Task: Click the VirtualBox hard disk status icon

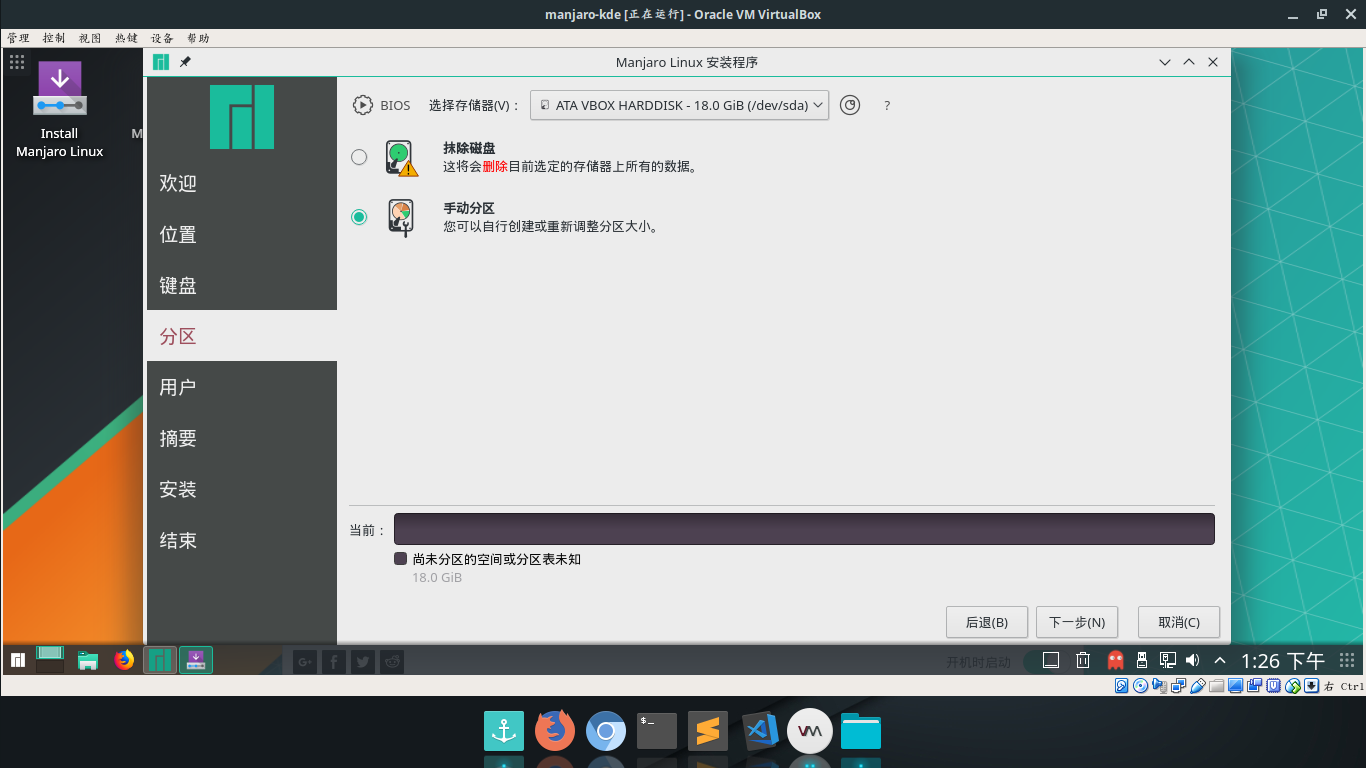Action: click(x=1122, y=685)
